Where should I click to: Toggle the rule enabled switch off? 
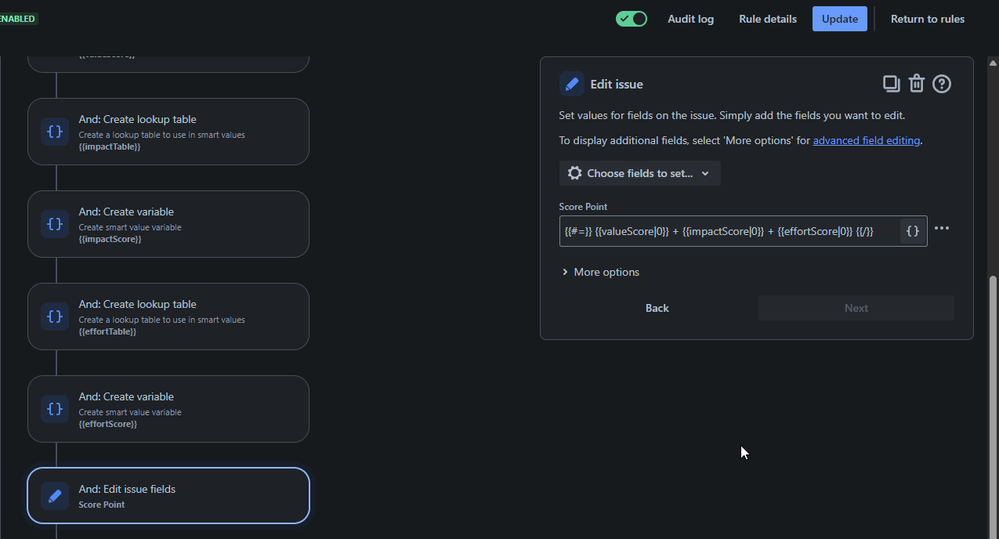(631, 19)
